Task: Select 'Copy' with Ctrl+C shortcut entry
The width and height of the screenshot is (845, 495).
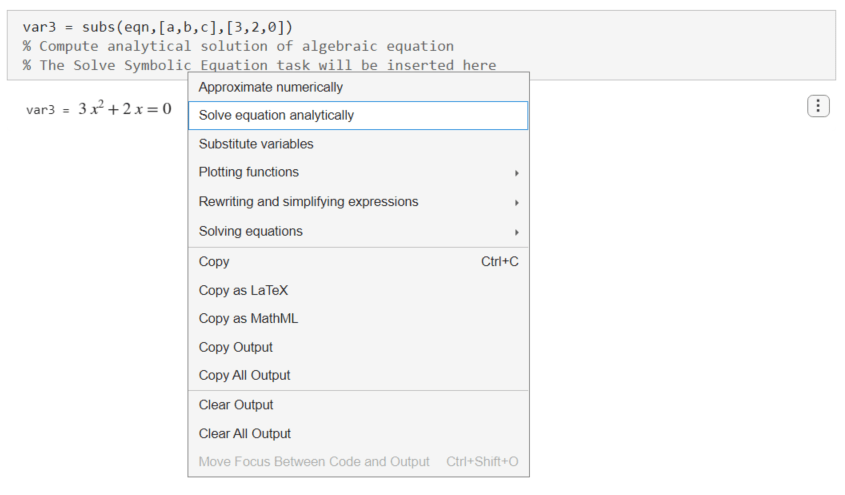Action: pos(214,261)
